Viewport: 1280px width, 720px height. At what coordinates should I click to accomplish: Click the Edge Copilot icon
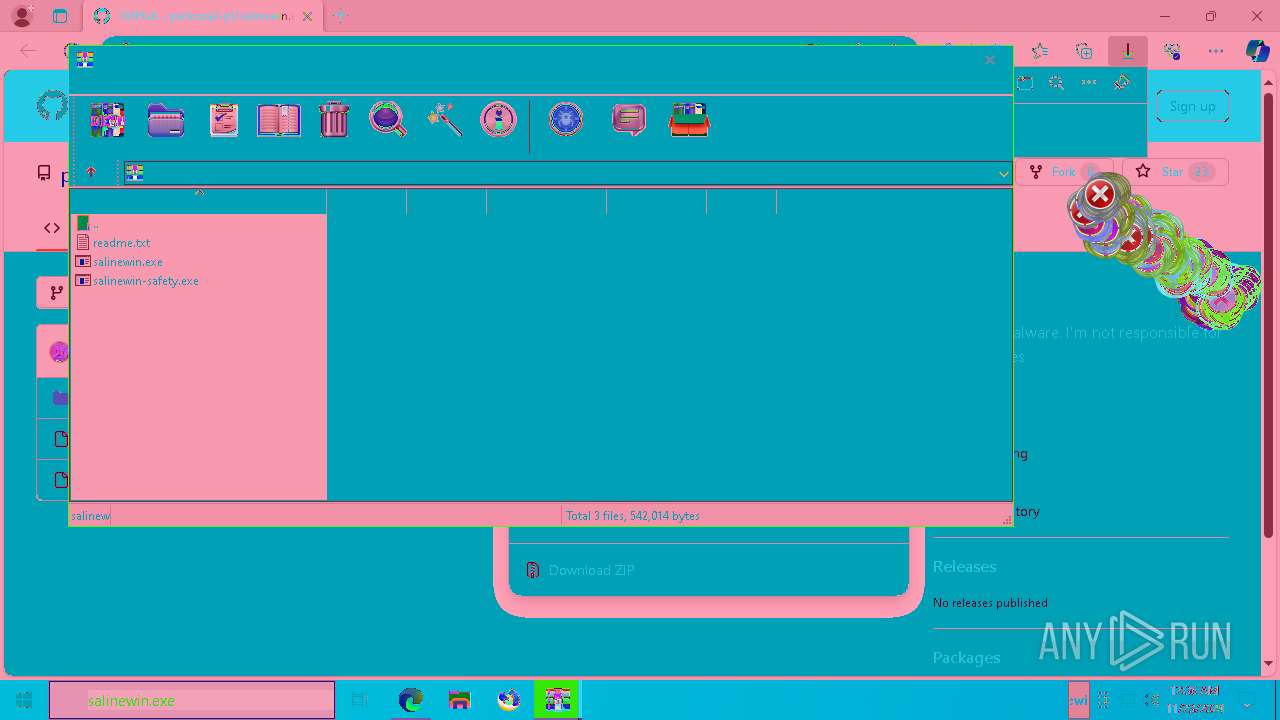tap(1257, 51)
